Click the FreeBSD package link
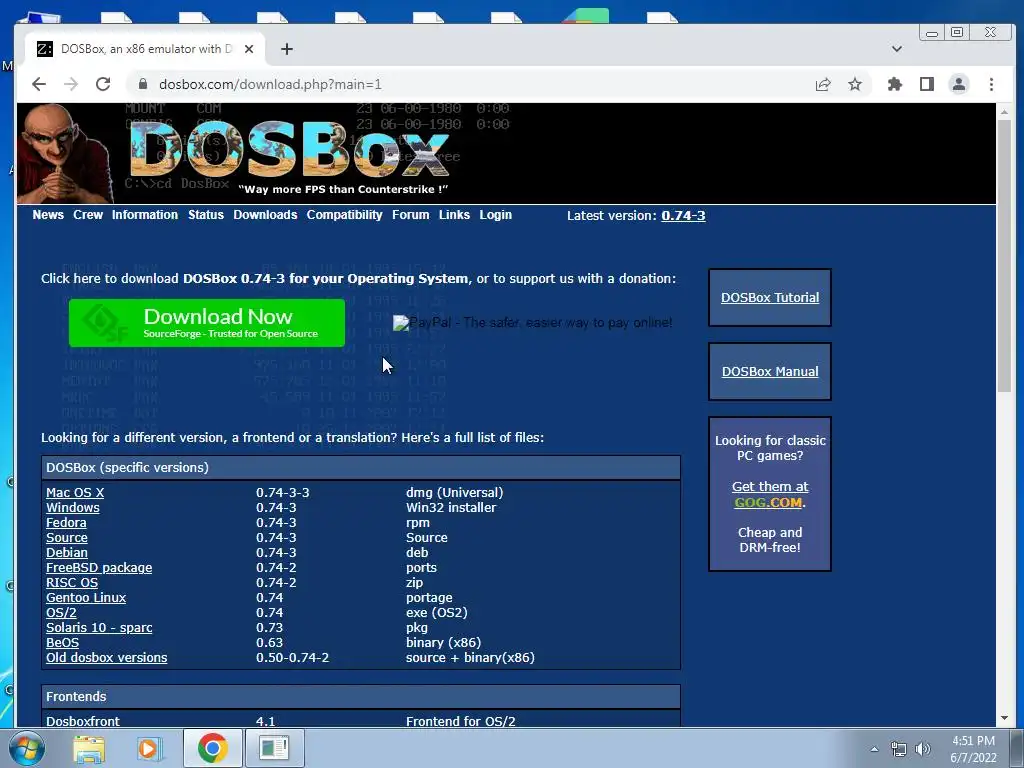Image resolution: width=1024 pixels, height=768 pixels. tap(99, 568)
